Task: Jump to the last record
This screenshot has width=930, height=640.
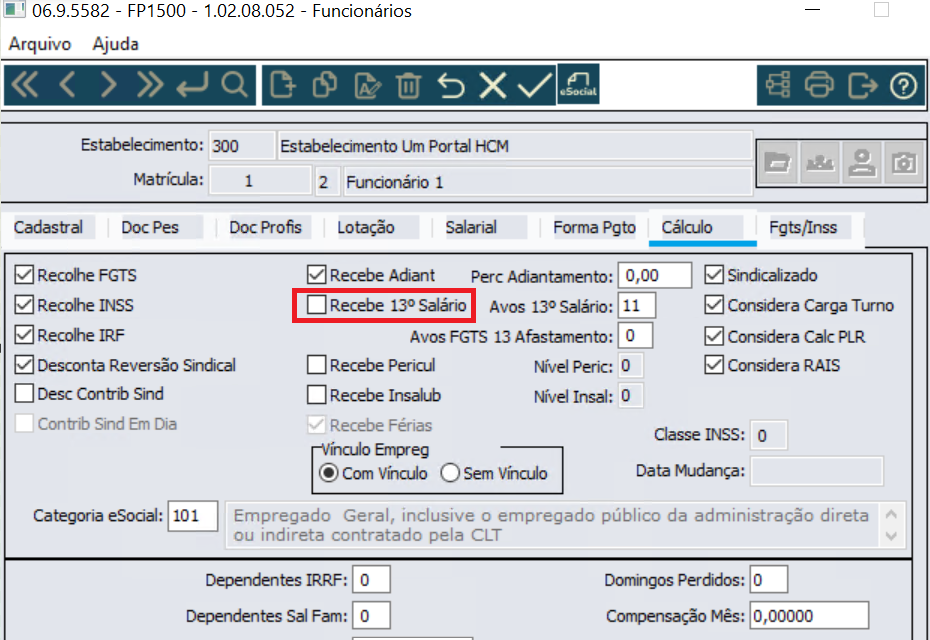Action: [149, 85]
